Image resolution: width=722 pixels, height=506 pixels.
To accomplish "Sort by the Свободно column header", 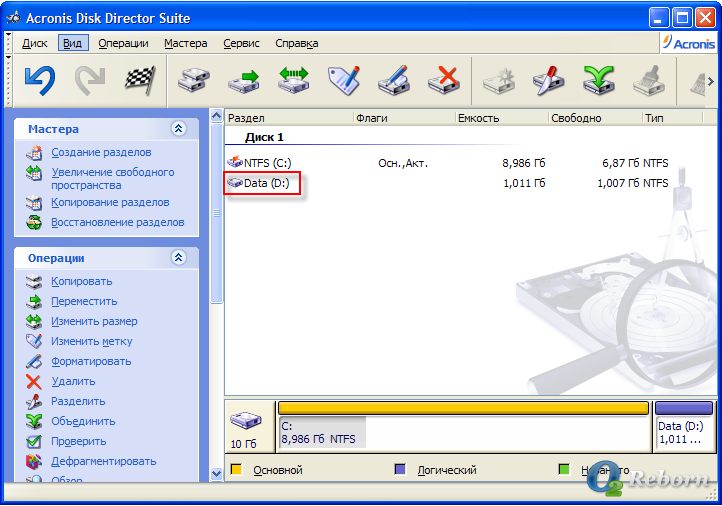I will (x=595, y=118).
